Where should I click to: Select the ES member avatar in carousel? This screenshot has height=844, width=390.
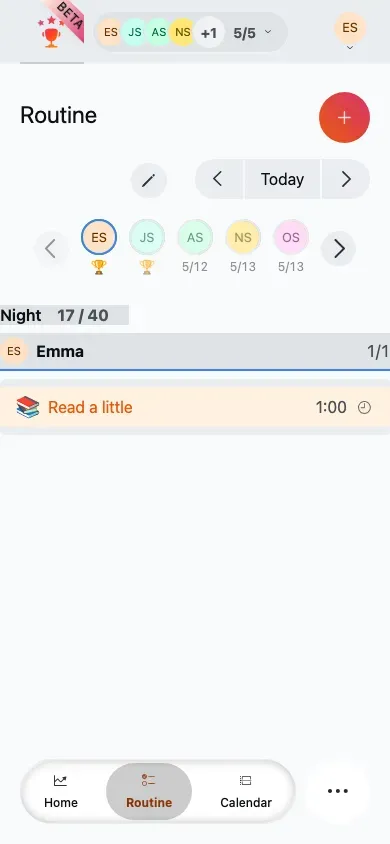(x=99, y=237)
